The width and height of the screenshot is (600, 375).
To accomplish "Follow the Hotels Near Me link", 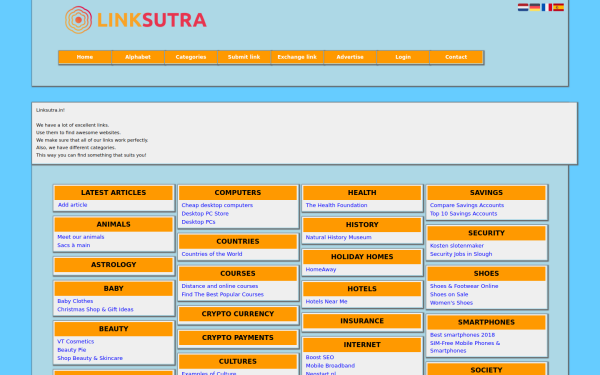I will (x=326, y=302).
